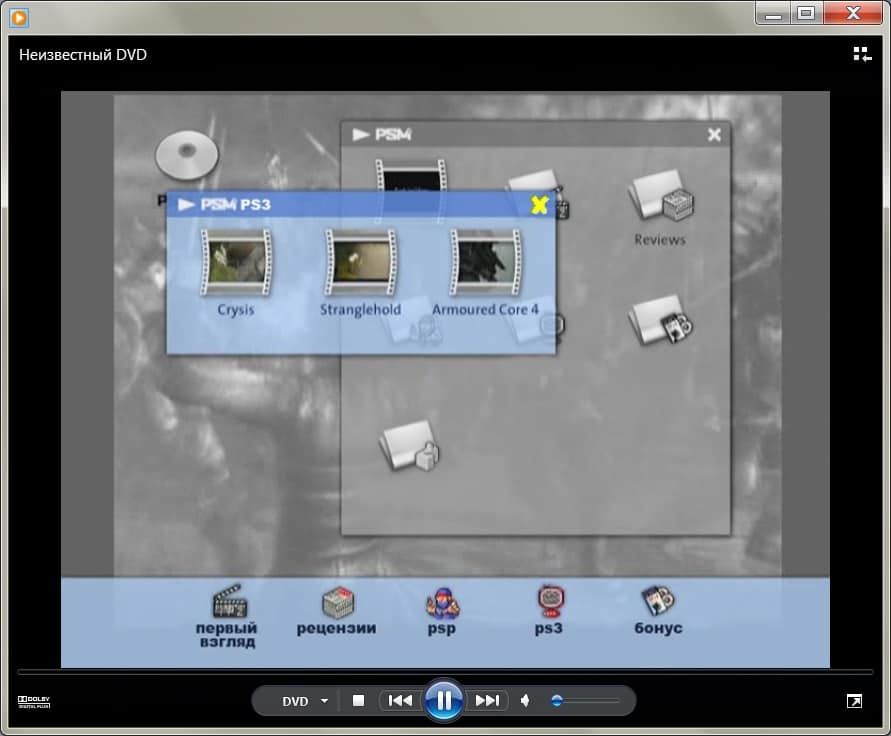This screenshot has width=891, height=736.
Task: Mute the volume speaker icon
Action: pyautogui.click(x=526, y=701)
